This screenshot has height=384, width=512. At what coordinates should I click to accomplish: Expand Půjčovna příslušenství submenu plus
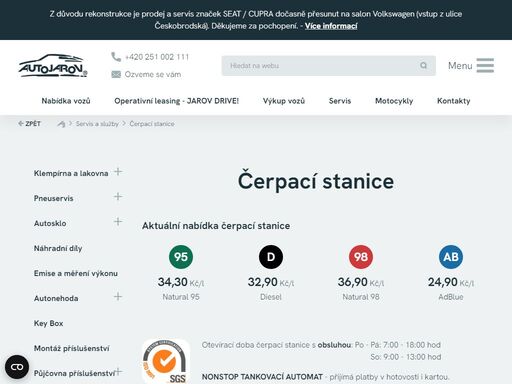(118, 372)
